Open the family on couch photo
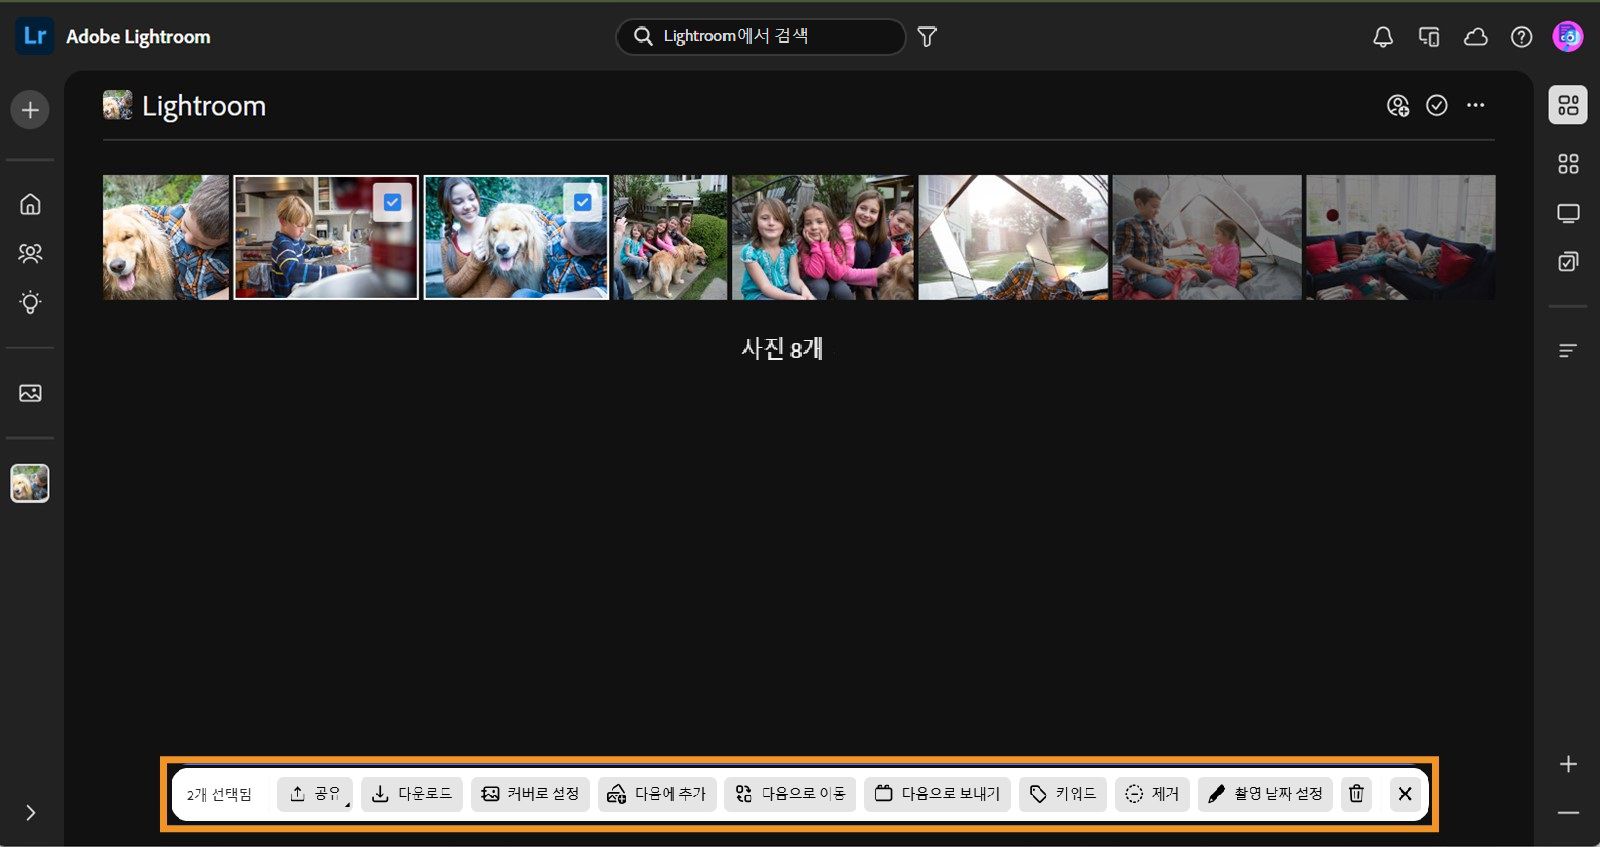The height and width of the screenshot is (847, 1600). (x=1401, y=237)
